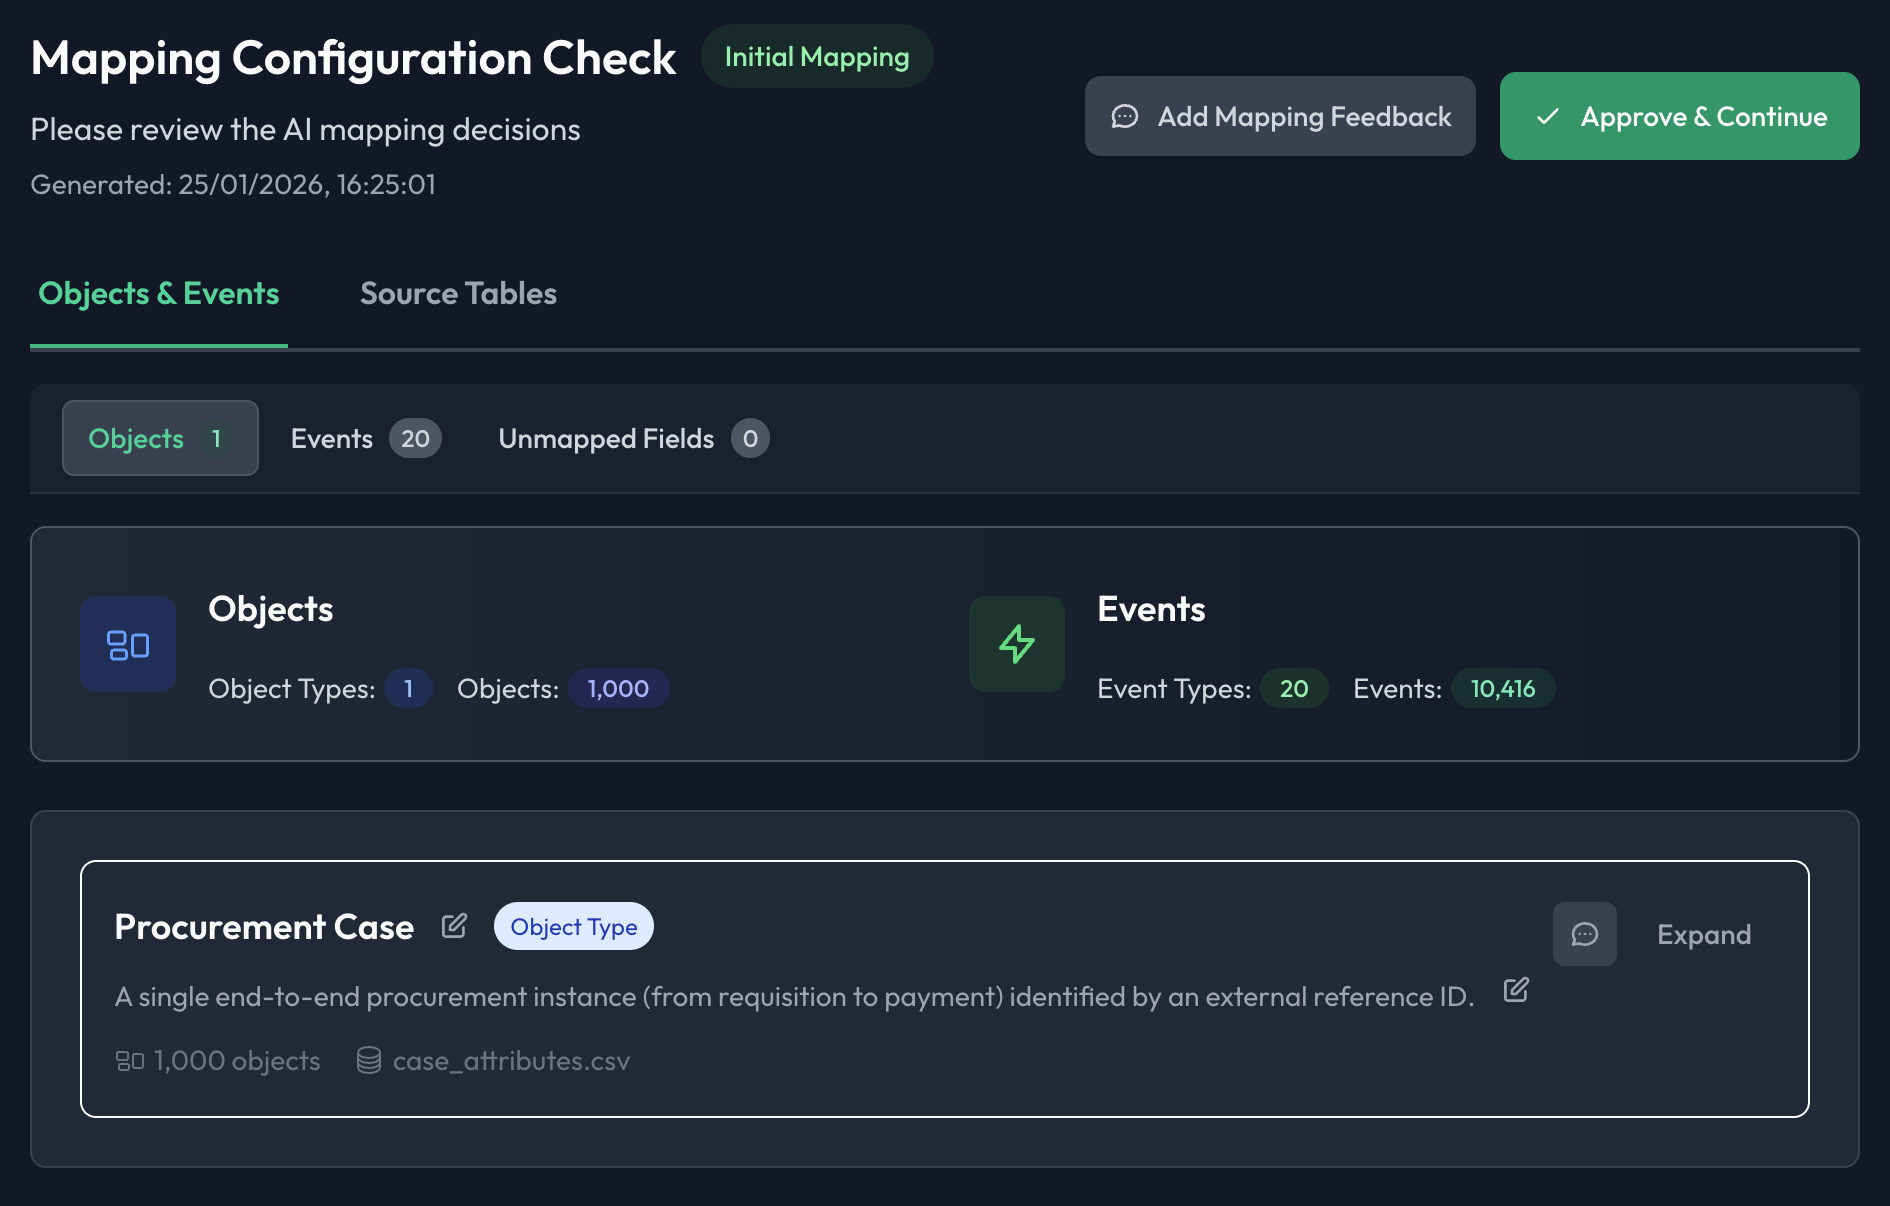Open the Events sub-tab

(365, 438)
